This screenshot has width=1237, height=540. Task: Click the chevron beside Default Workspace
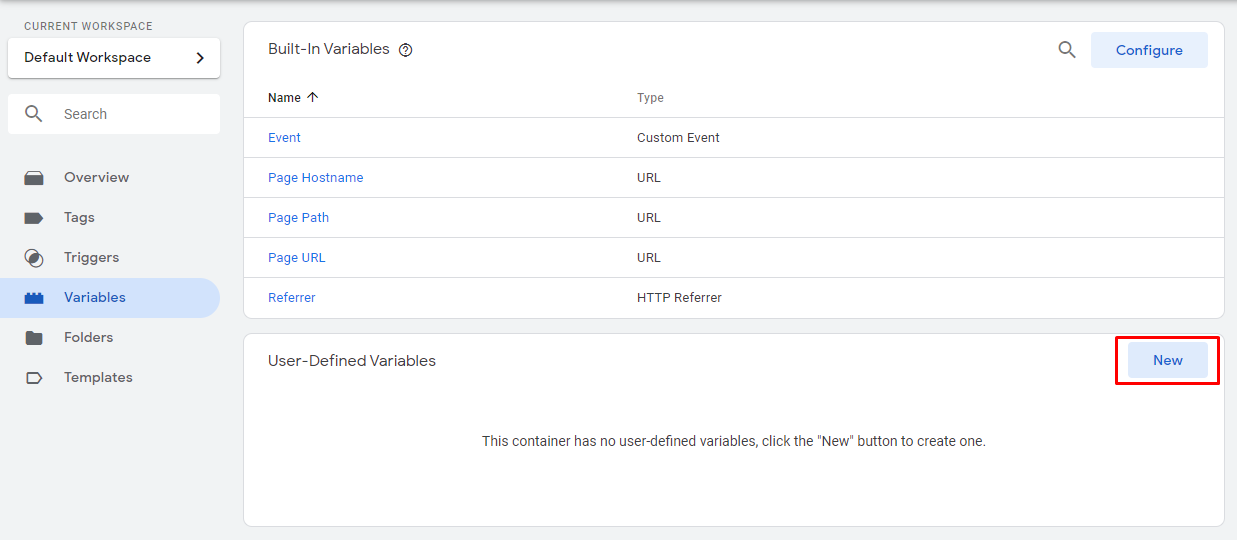(200, 58)
